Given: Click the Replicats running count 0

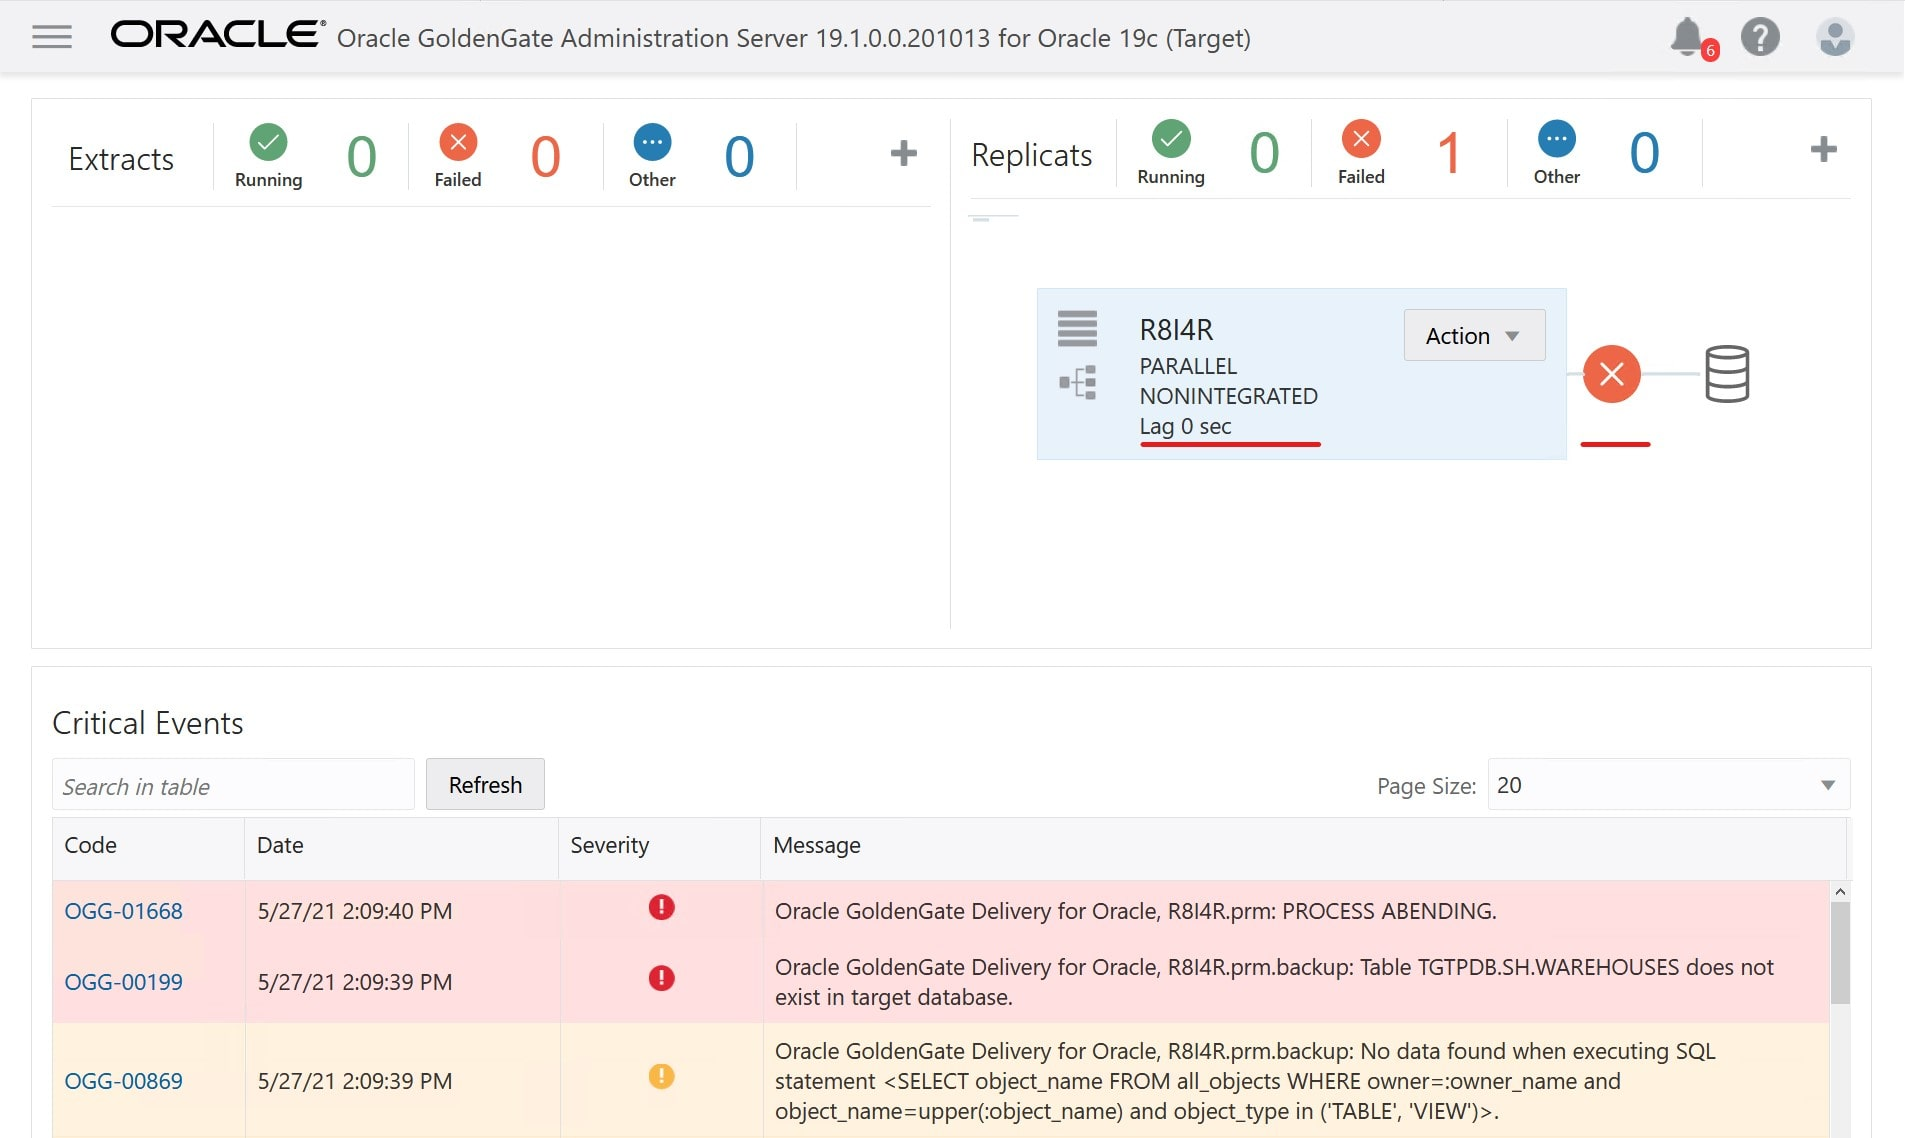Looking at the screenshot, I should coord(1264,154).
